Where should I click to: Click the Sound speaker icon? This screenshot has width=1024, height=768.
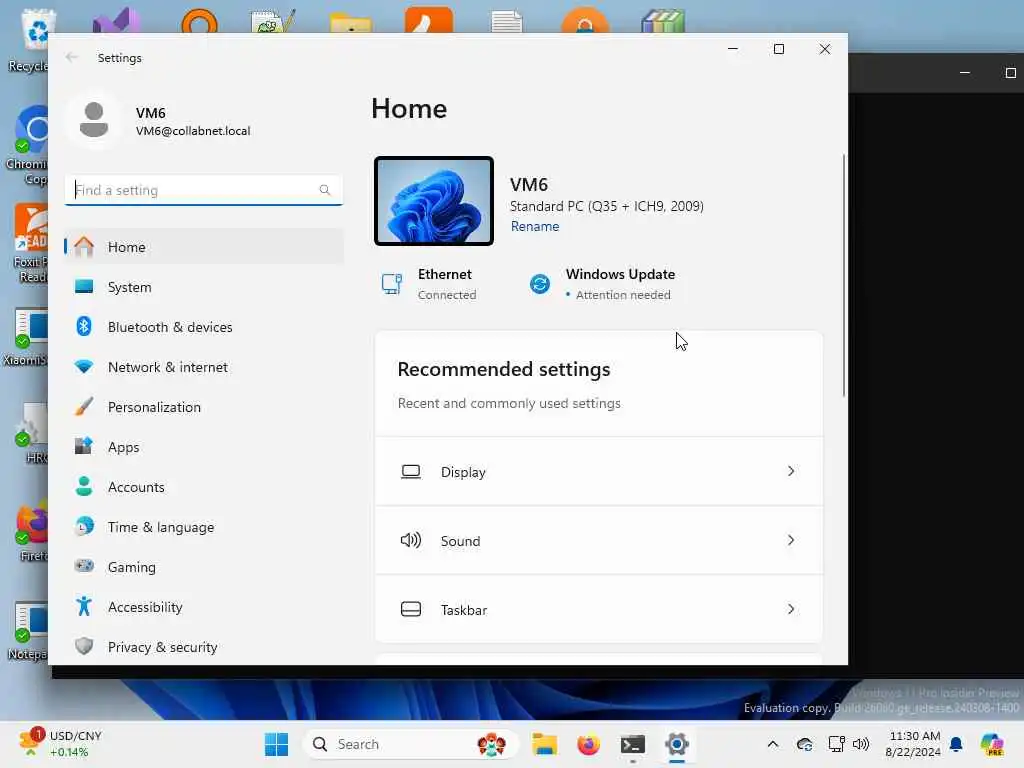411,540
